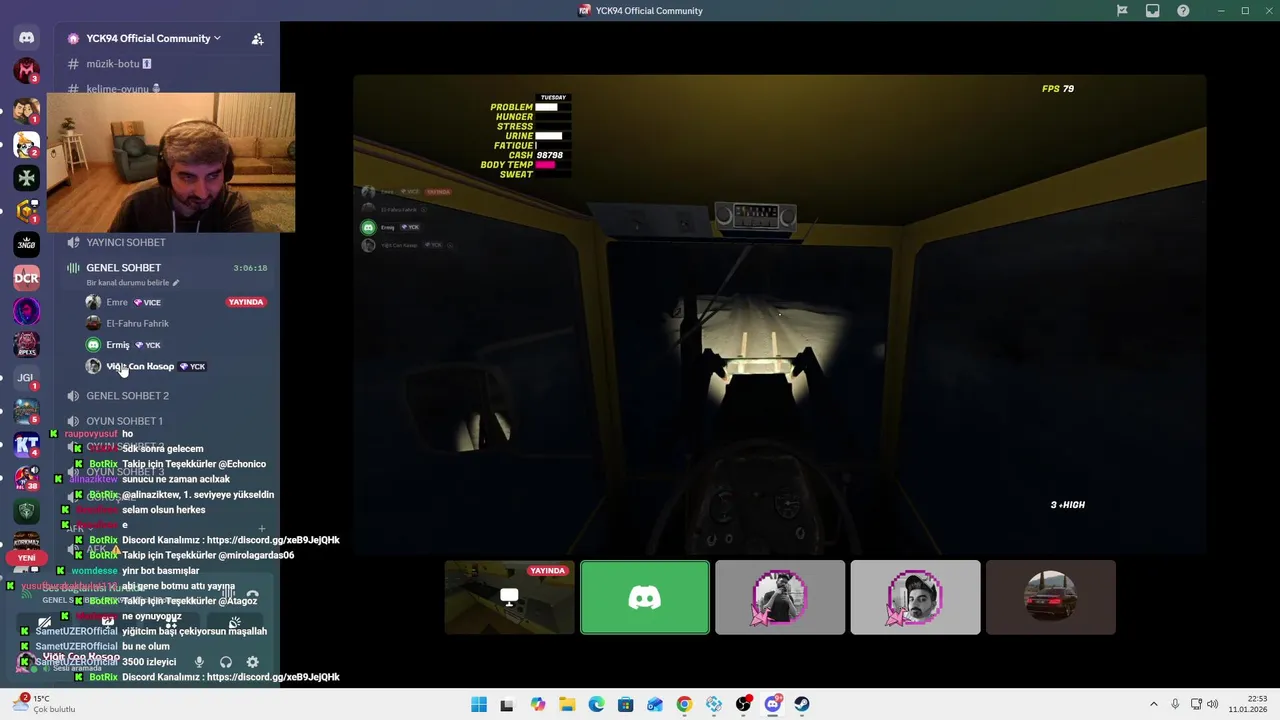Image resolution: width=1280 pixels, height=720 pixels.
Task: Open File Explorer from the taskbar
Action: click(567, 704)
